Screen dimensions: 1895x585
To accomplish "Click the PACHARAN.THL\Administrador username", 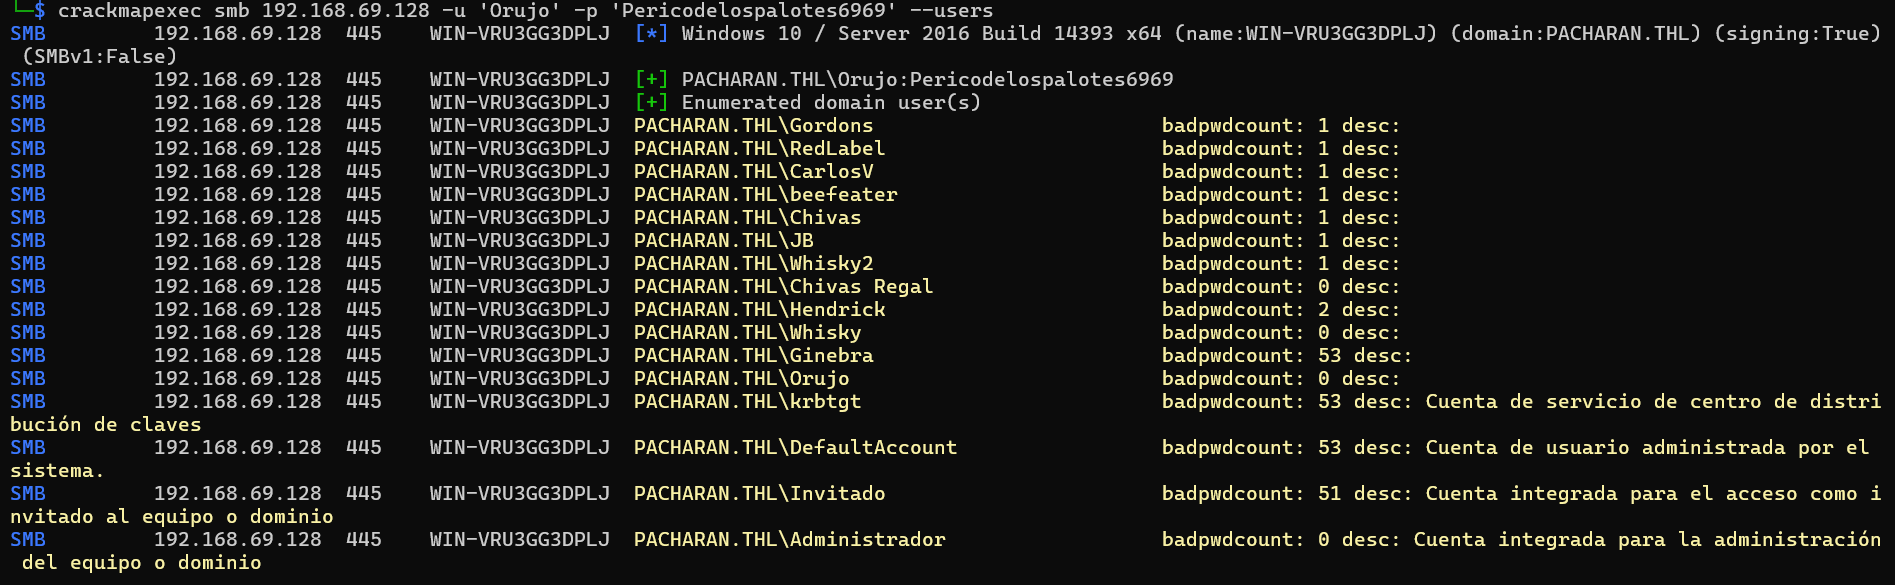I will tap(789, 540).
